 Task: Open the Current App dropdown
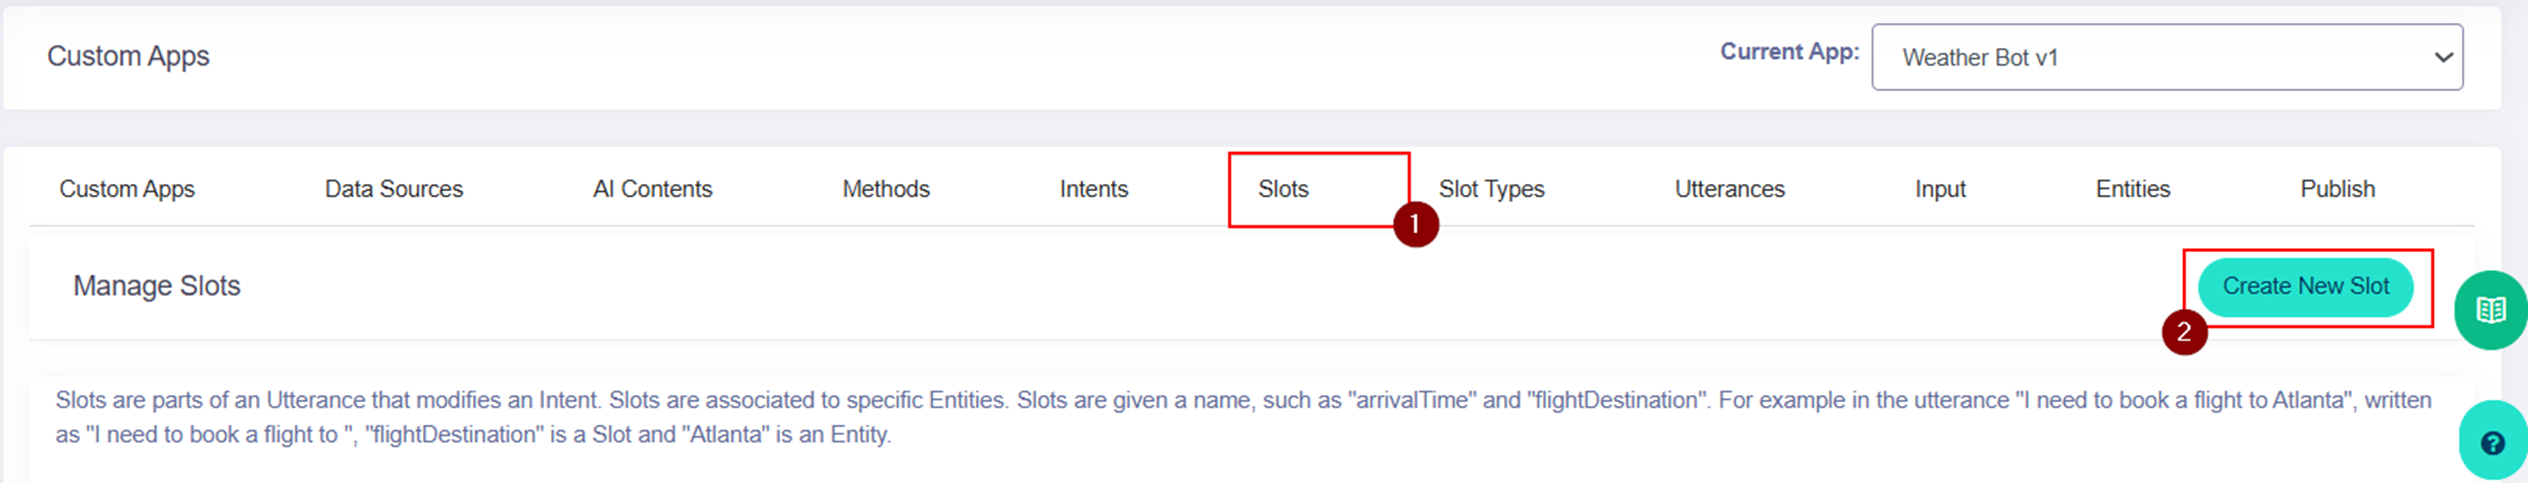pos(2166,57)
